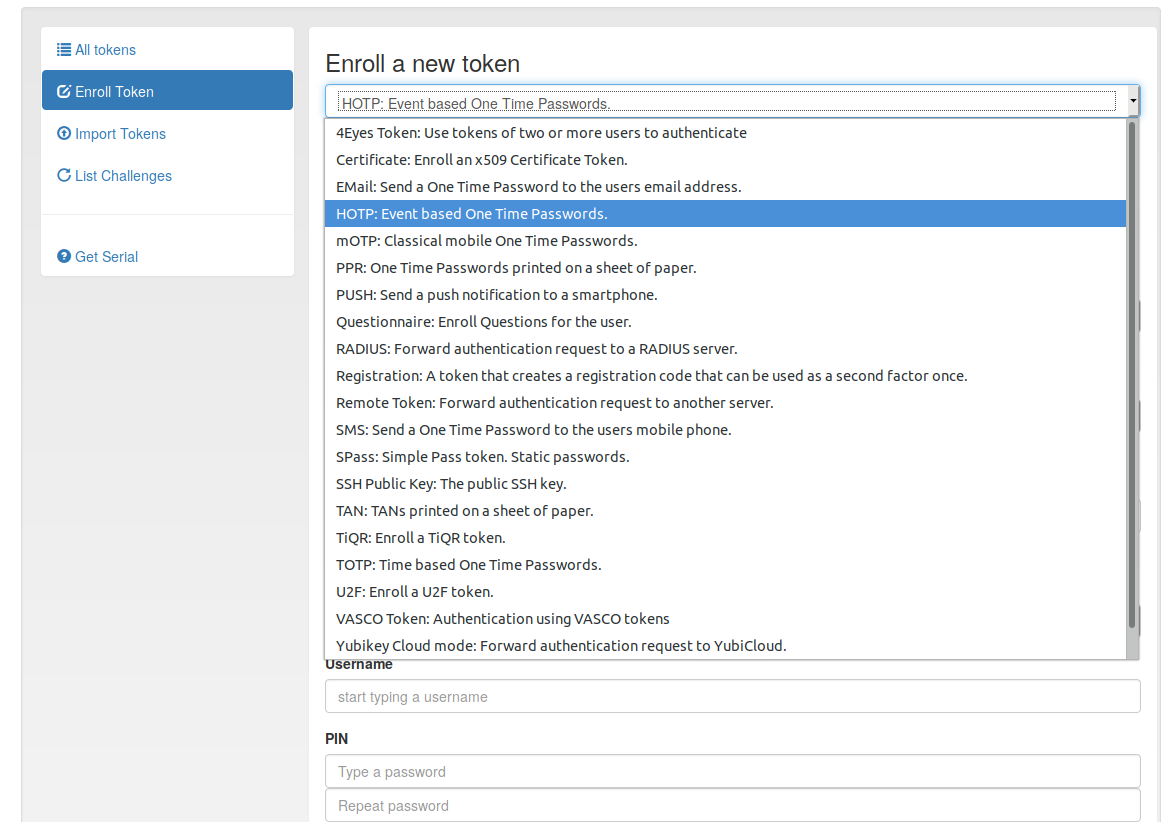Click the Get Serial question mark icon

tap(64, 256)
